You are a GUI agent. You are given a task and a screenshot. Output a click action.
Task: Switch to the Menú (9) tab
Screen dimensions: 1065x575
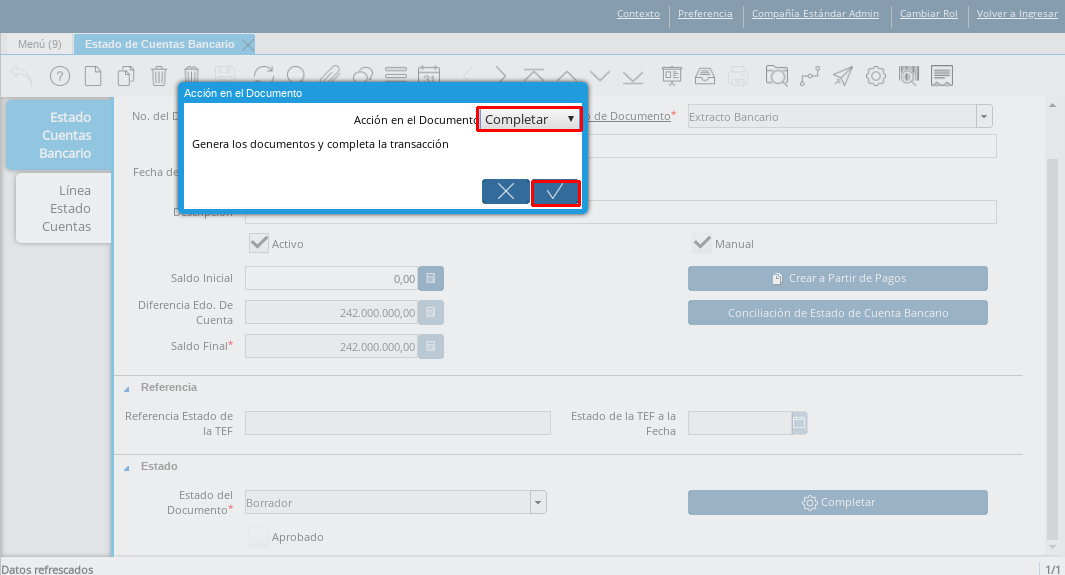point(39,44)
